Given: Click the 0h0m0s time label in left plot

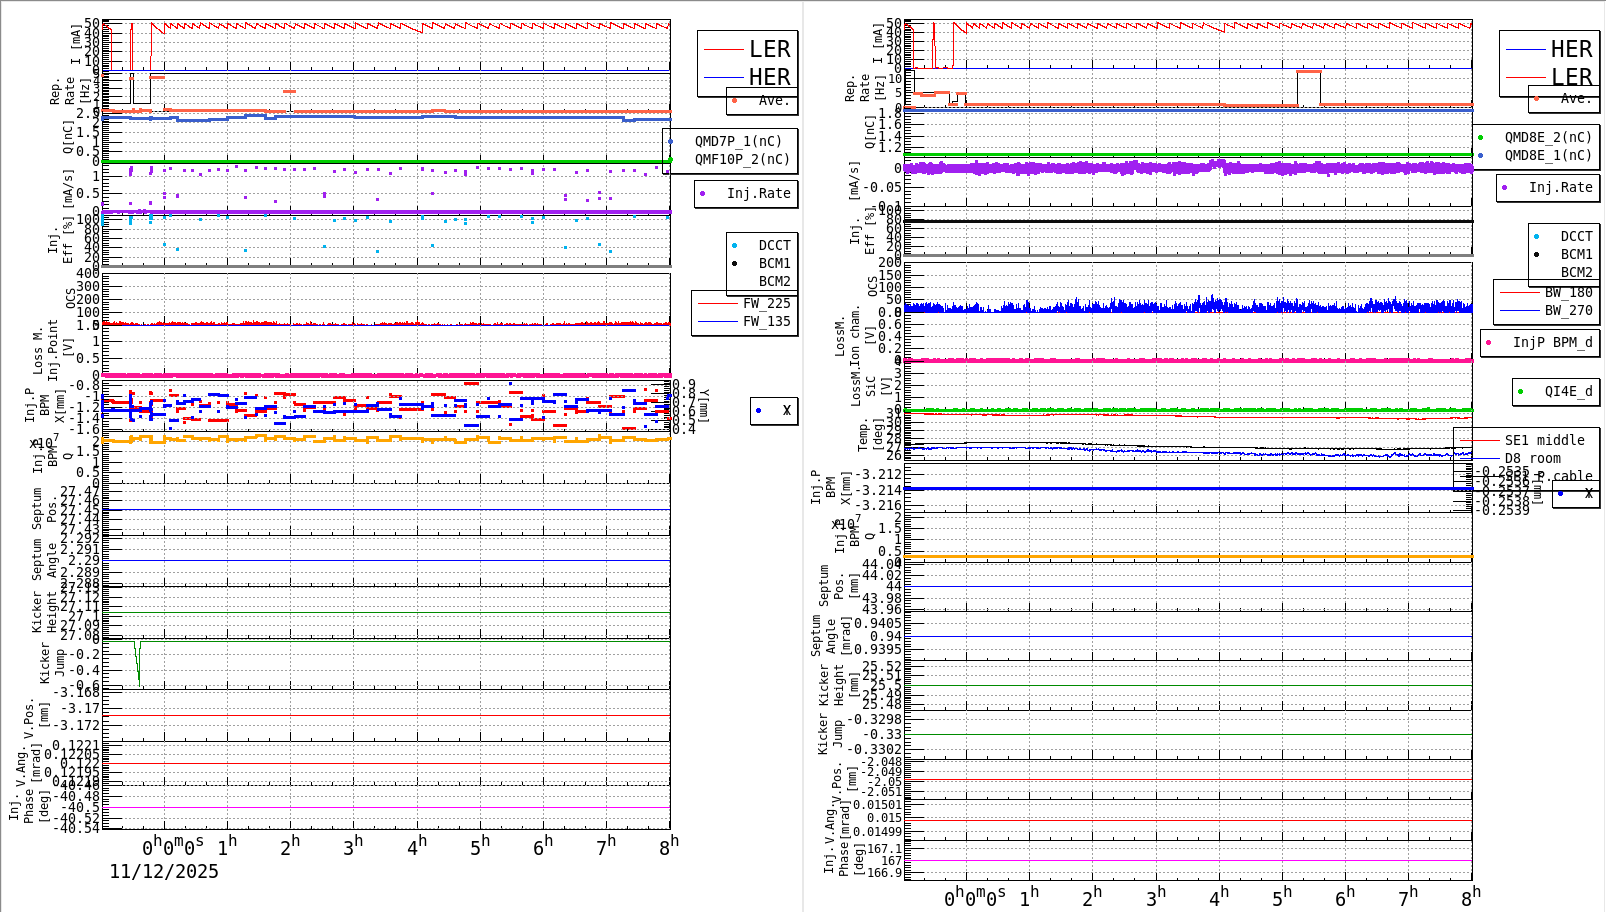Looking at the screenshot, I should [x=173, y=847].
